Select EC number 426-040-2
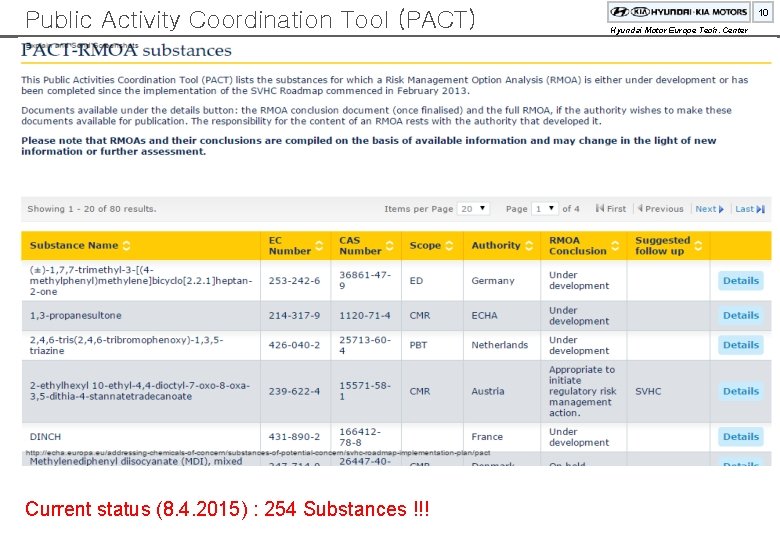 [x=294, y=345]
